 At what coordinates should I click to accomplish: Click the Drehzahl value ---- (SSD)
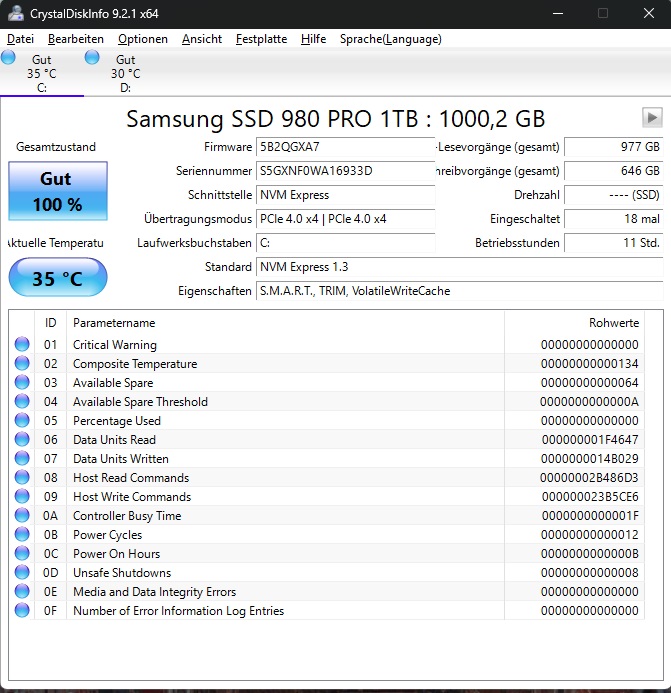[614, 195]
